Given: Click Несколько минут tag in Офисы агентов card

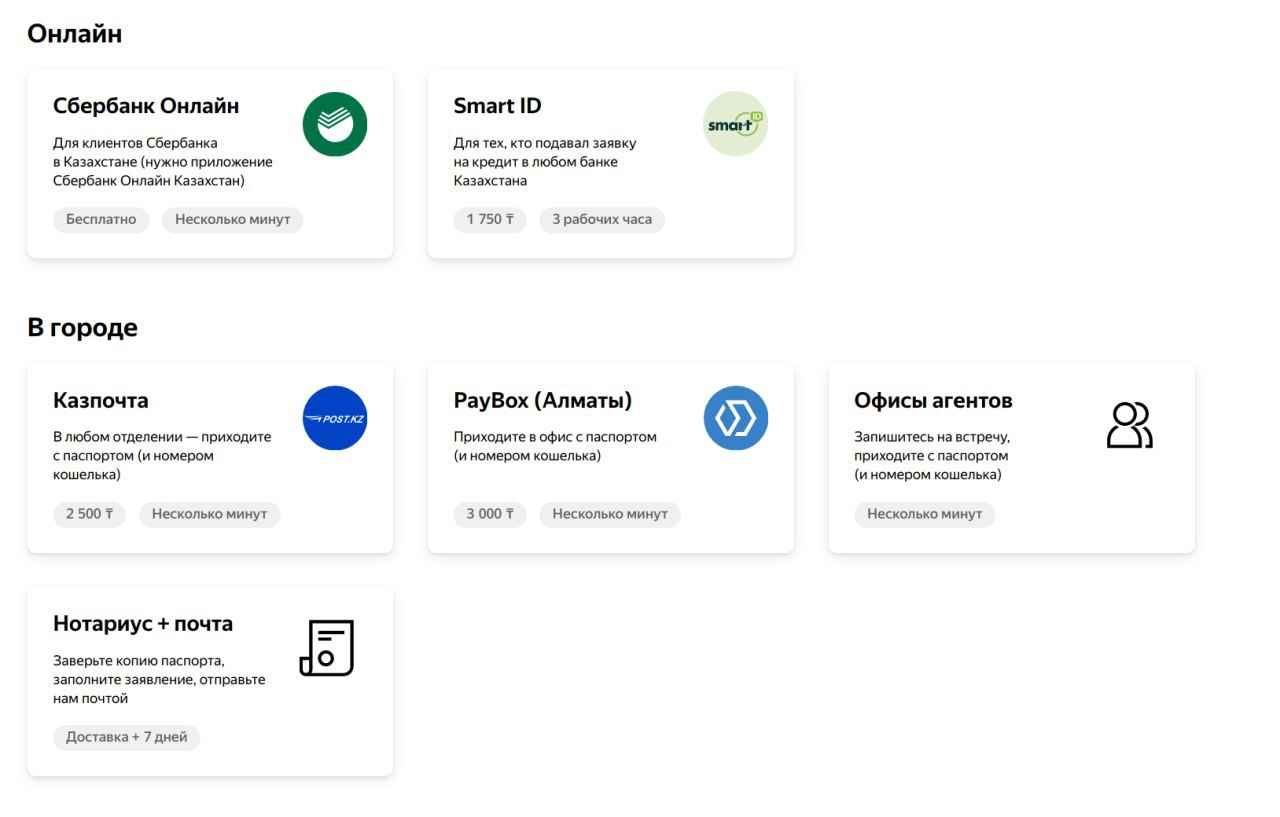Looking at the screenshot, I should click(925, 514).
